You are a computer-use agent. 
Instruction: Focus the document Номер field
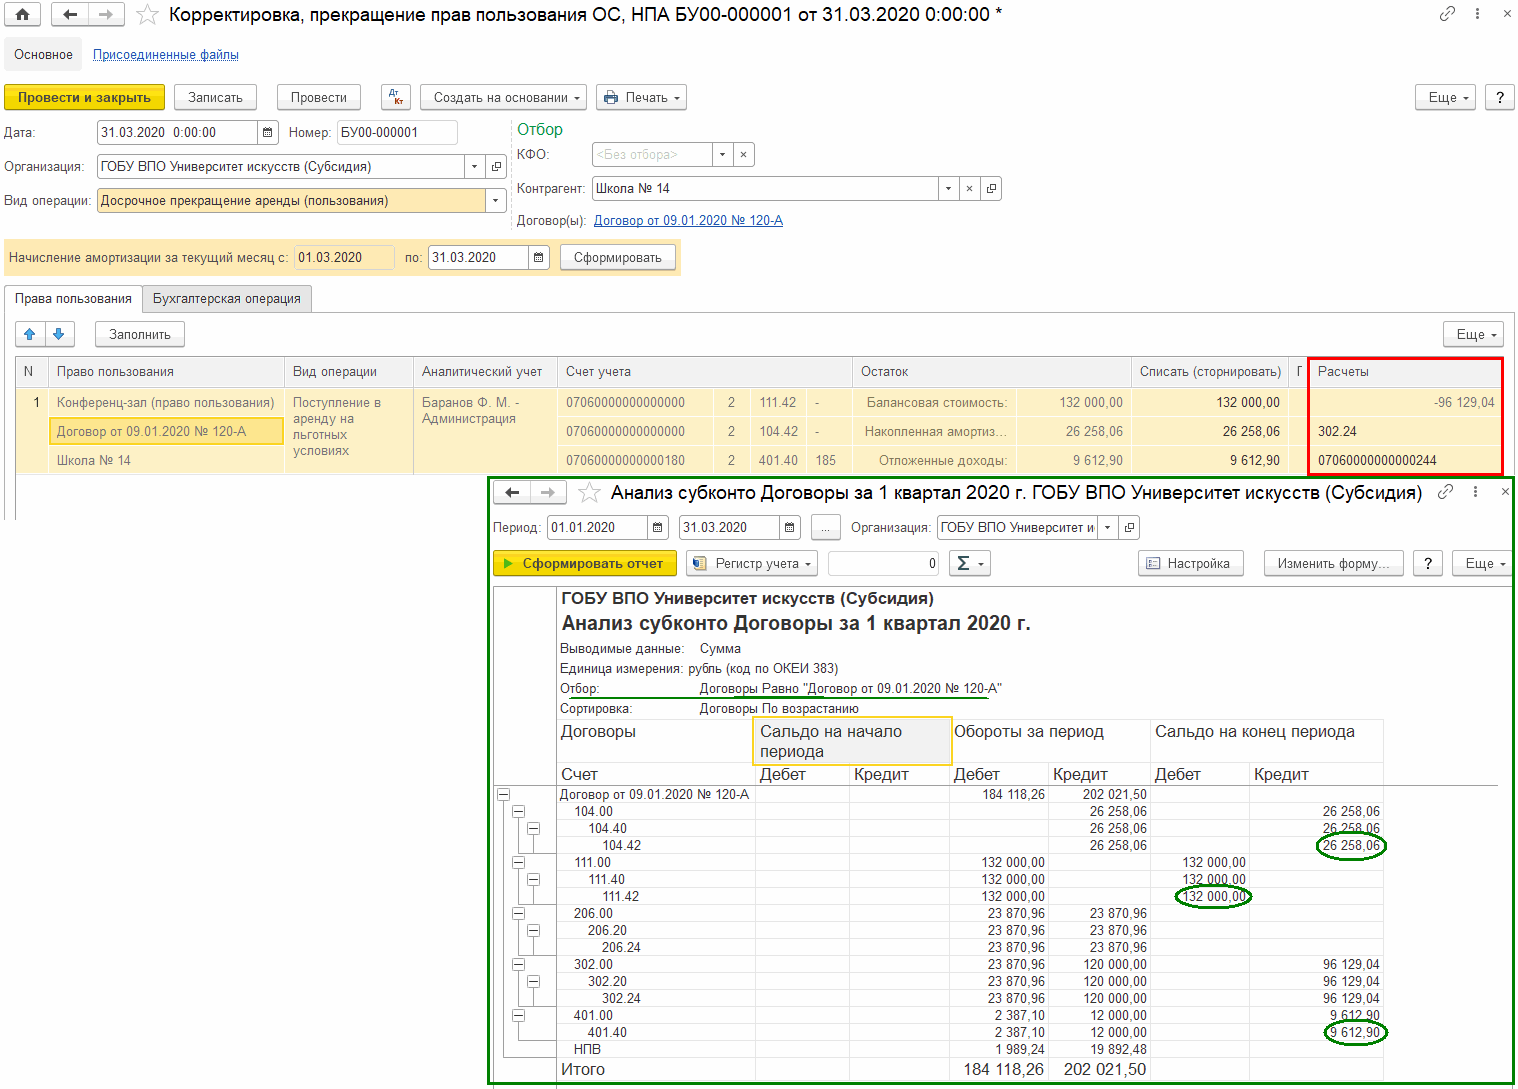[397, 132]
